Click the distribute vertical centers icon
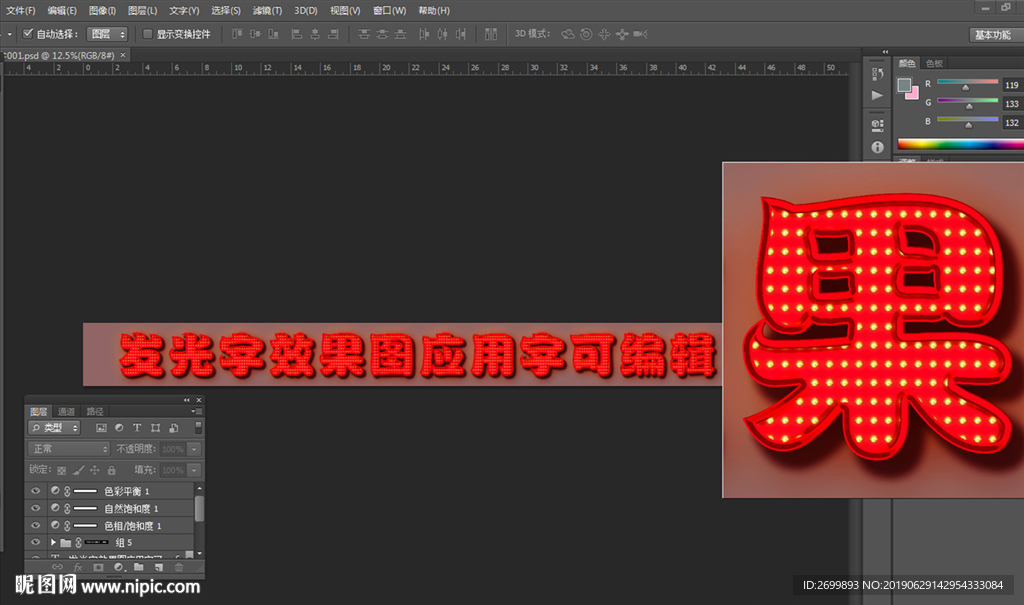 [382, 33]
